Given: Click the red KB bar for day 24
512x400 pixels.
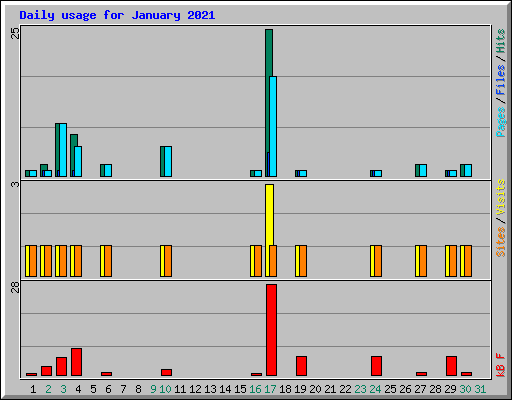Looking at the screenshot, I should tap(376, 366).
